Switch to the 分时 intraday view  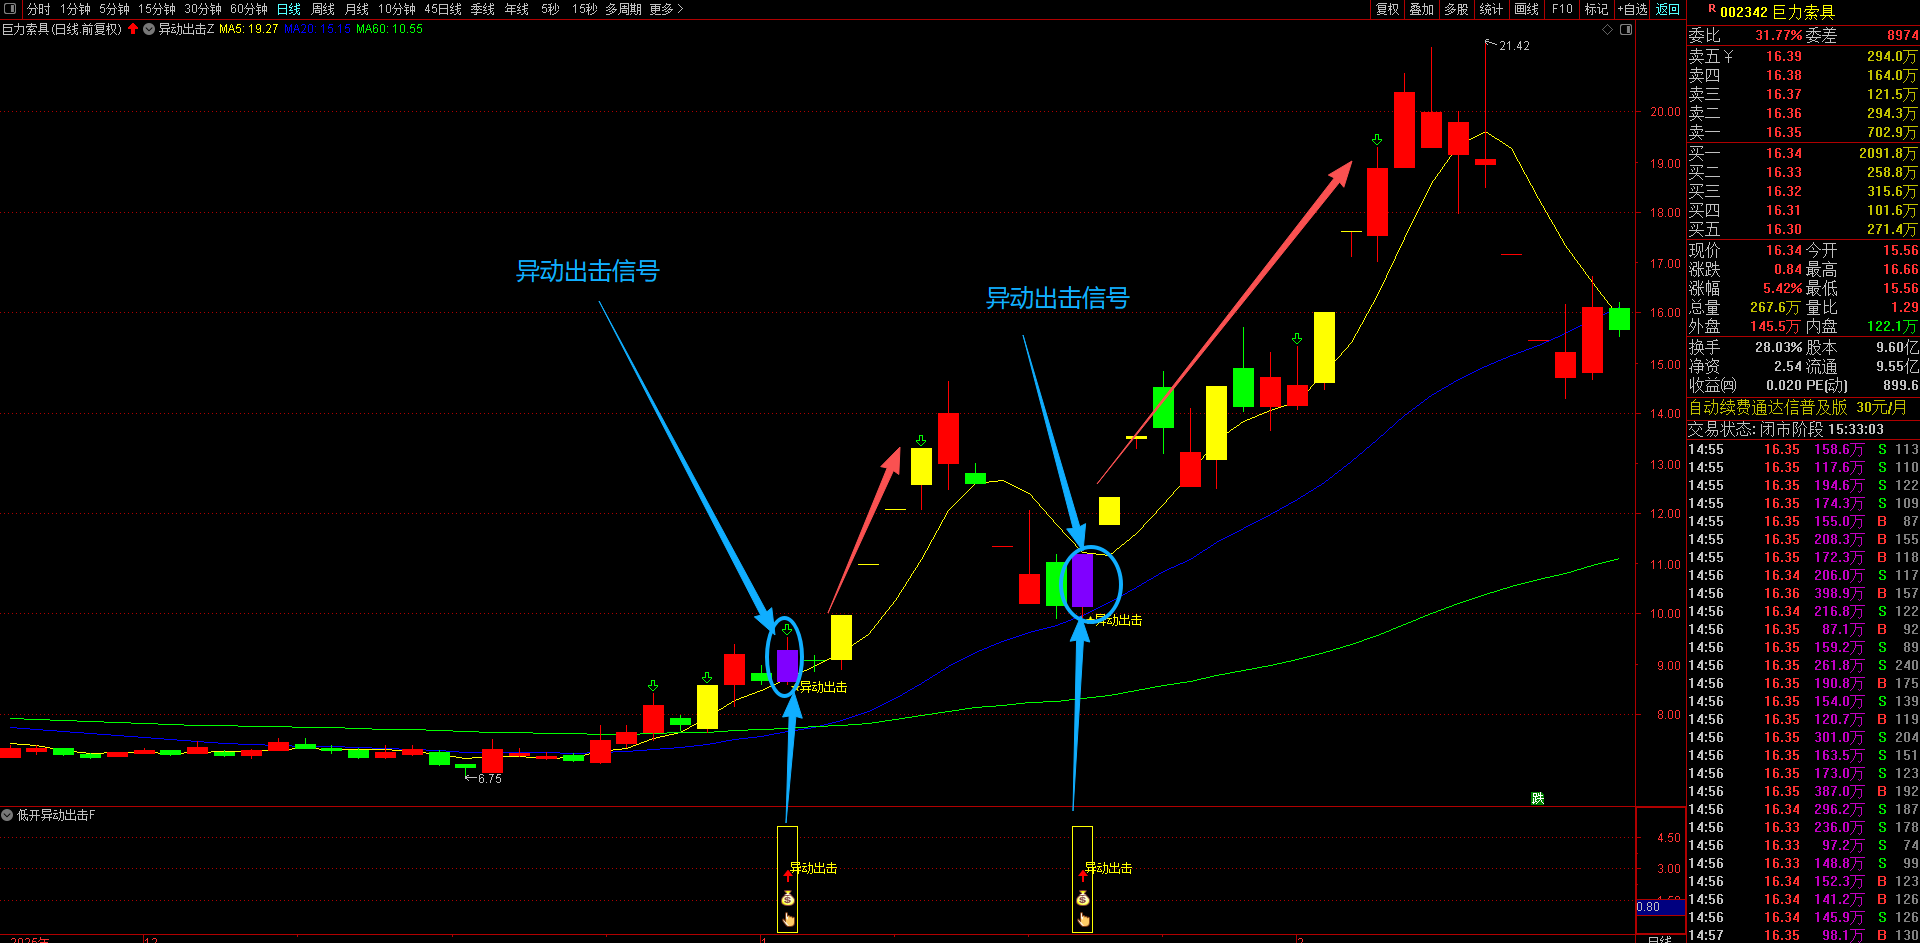39,9
